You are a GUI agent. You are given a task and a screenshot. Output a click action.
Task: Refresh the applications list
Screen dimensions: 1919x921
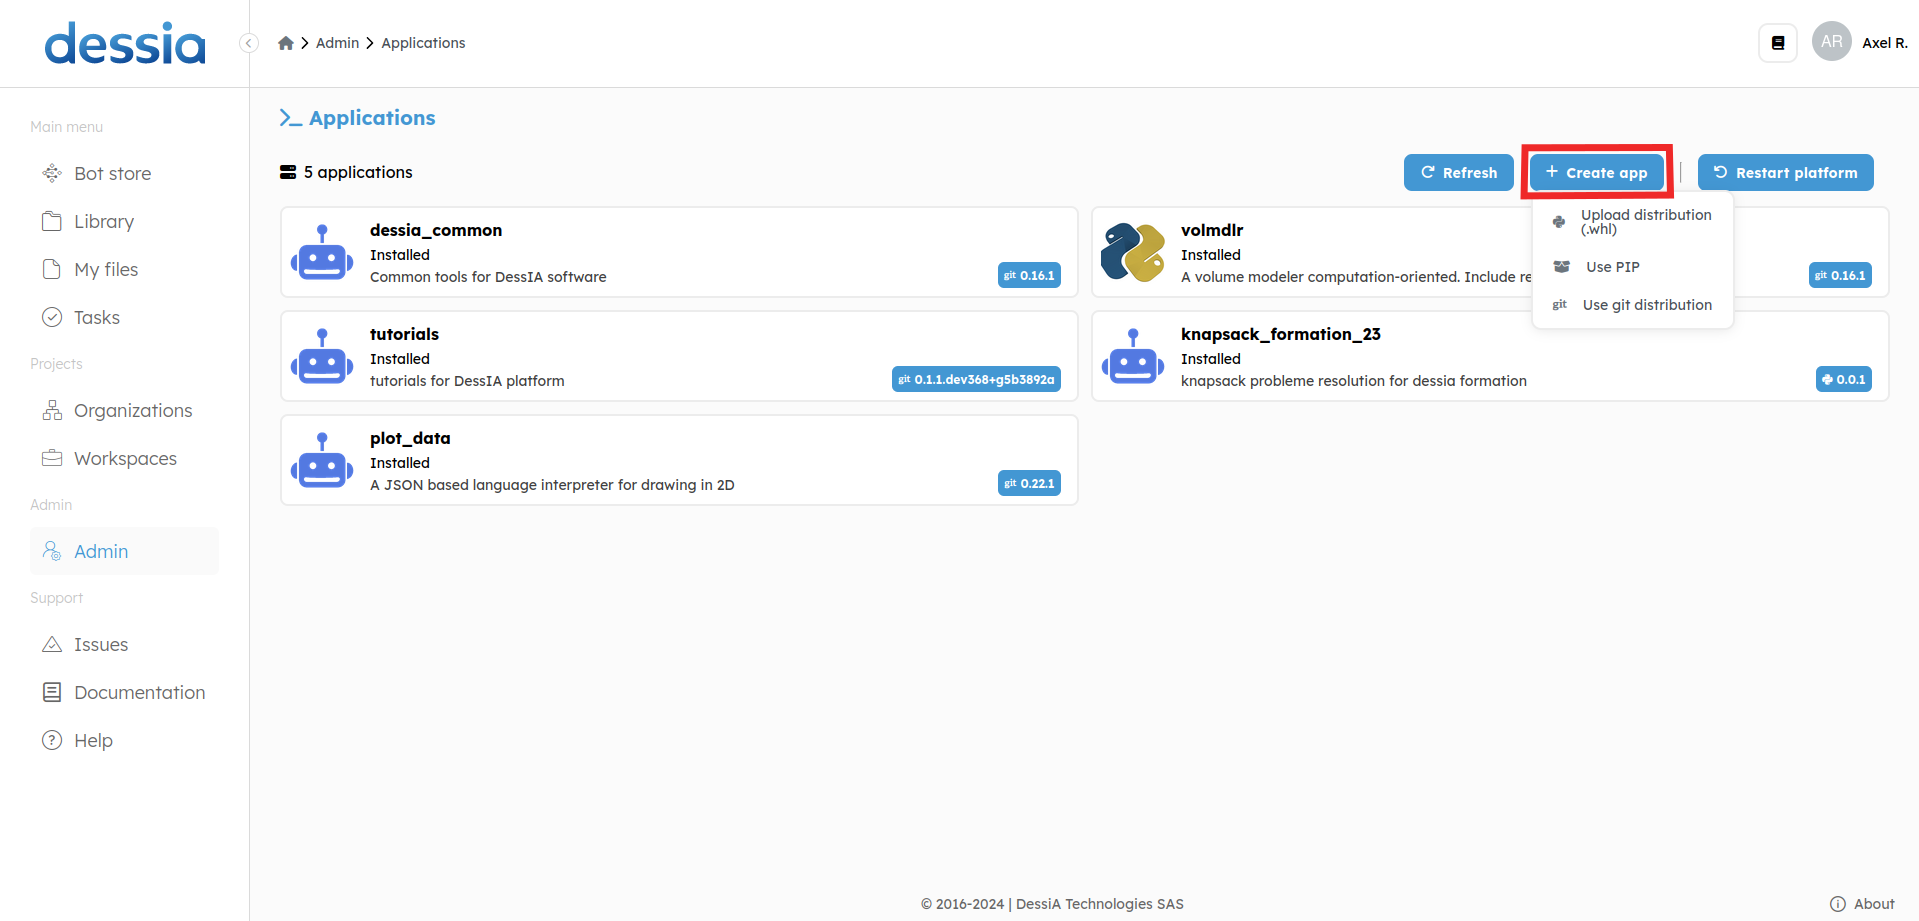point(1459,172)
